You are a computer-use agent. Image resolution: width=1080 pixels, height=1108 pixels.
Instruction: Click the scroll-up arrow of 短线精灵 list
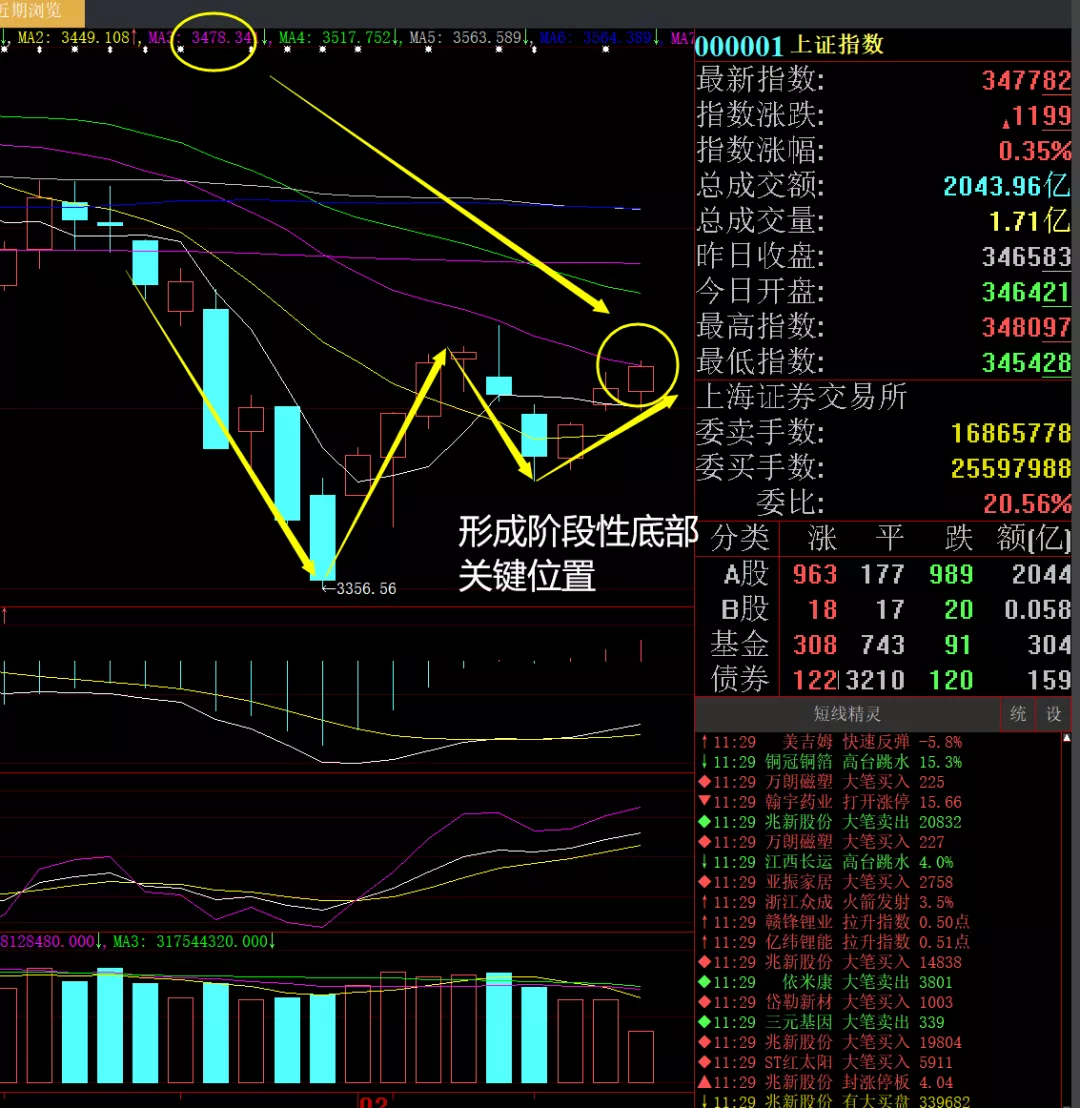click(1067, 738)
